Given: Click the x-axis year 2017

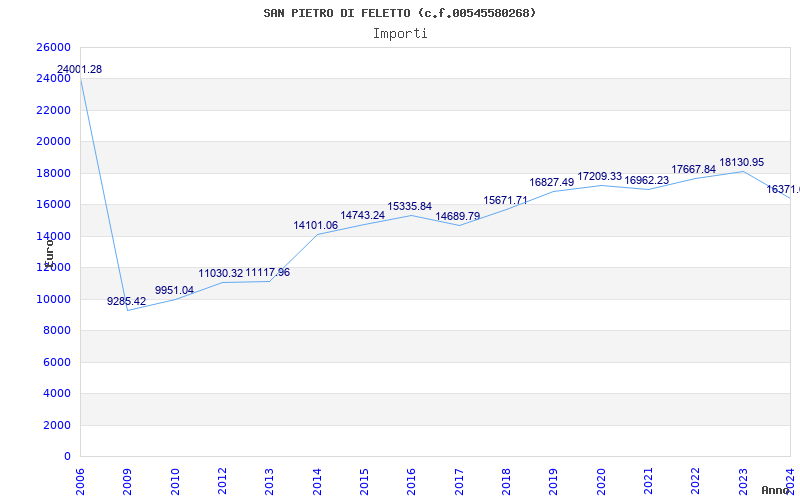Looking at the screenshot, I should 459,482.
